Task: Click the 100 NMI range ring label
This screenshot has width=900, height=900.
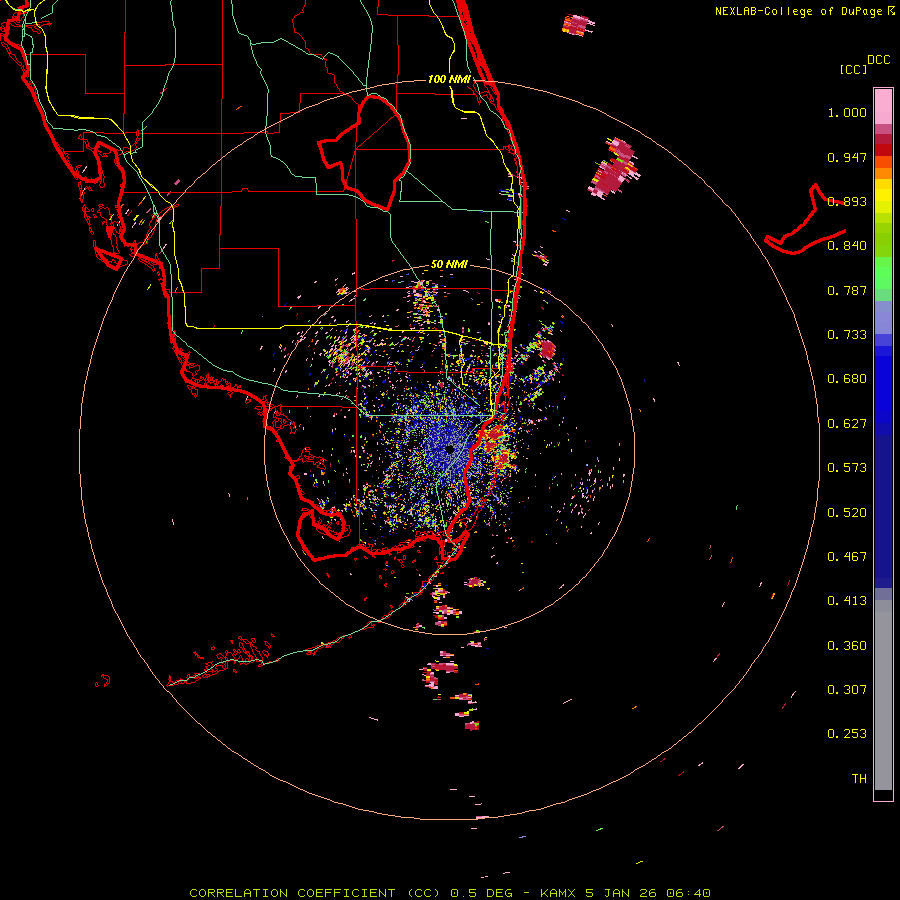Action: pos(449,79)
